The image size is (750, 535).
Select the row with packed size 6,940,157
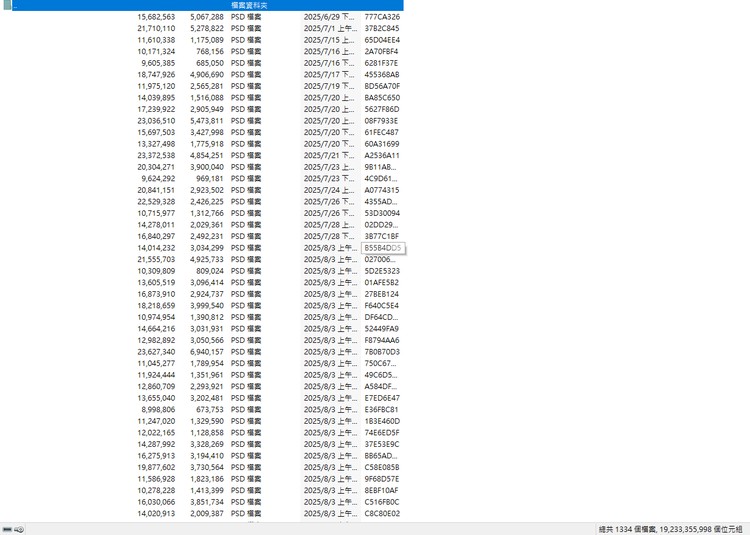point(205,352)
